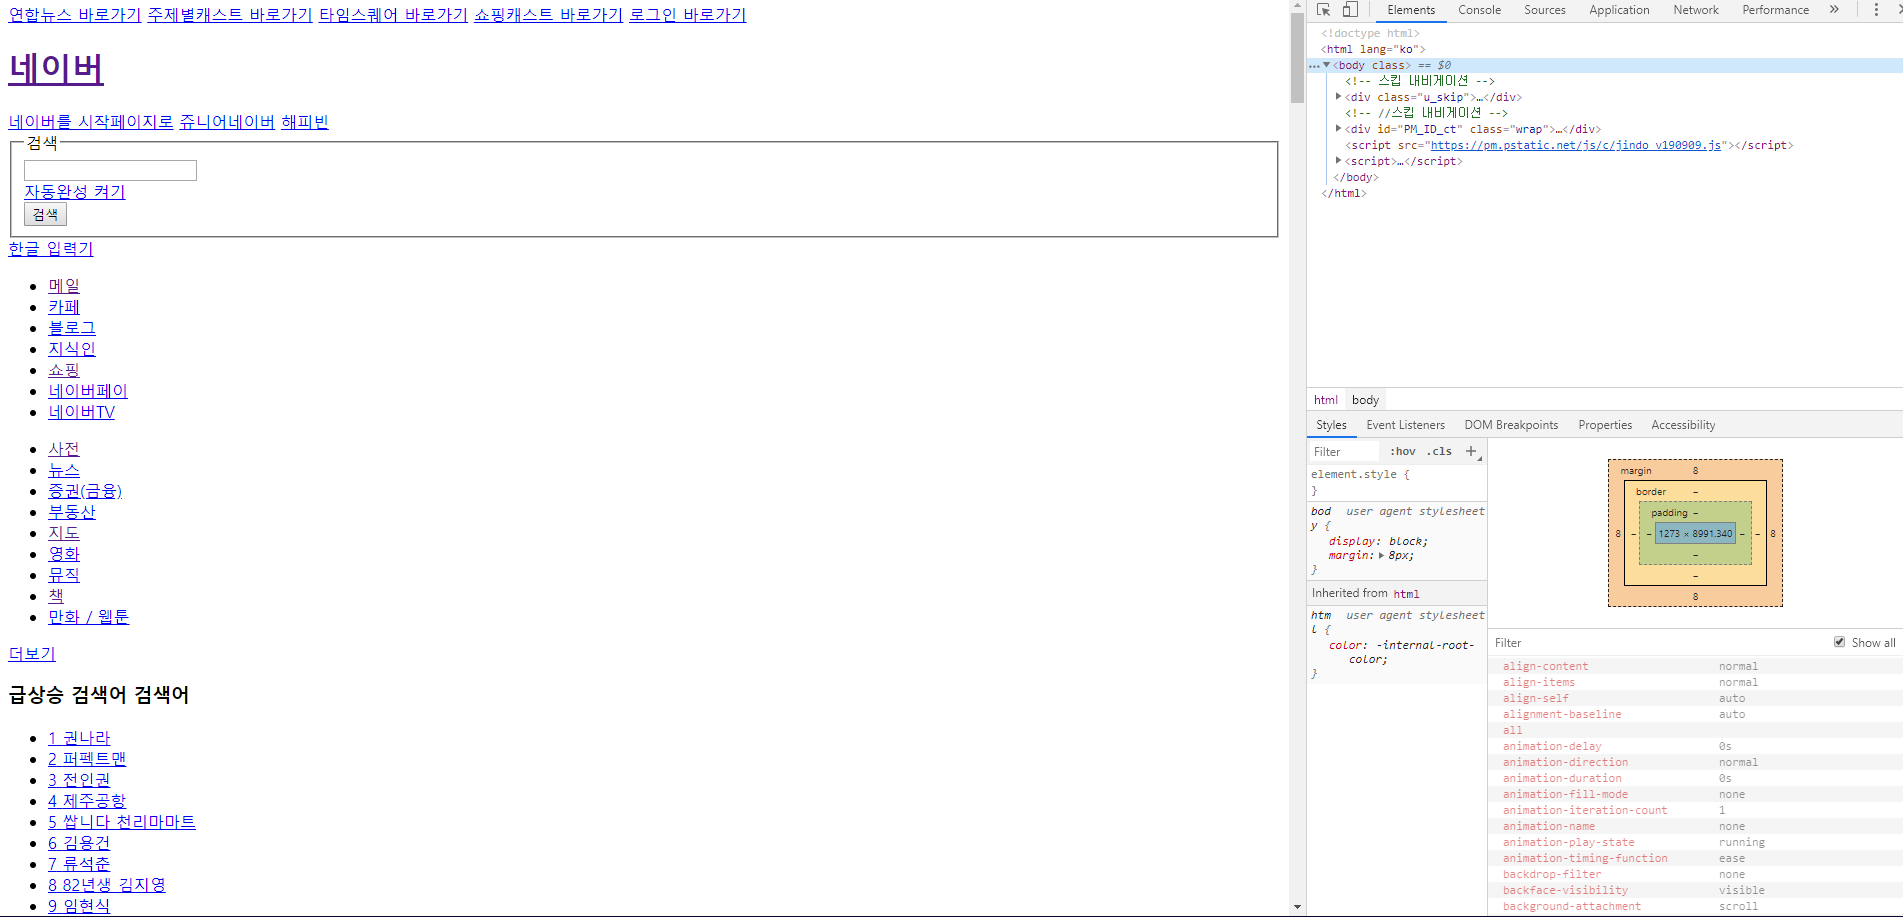Open the 증권(금융) link
Screen dimensions: 1903x917
click(x=85, y=491)
